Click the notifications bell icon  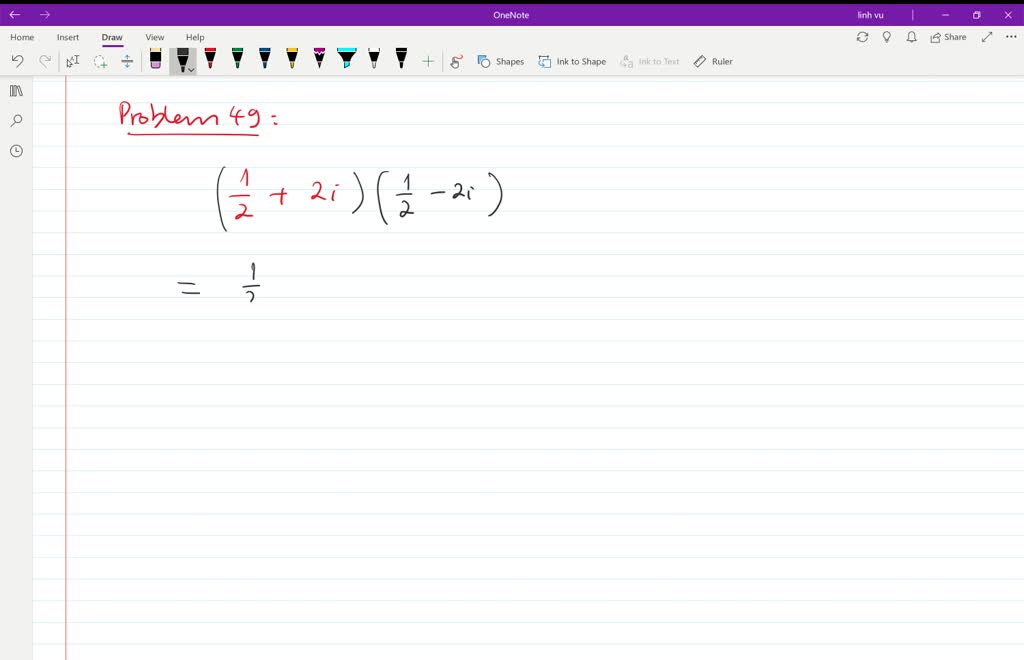point(910,37)
